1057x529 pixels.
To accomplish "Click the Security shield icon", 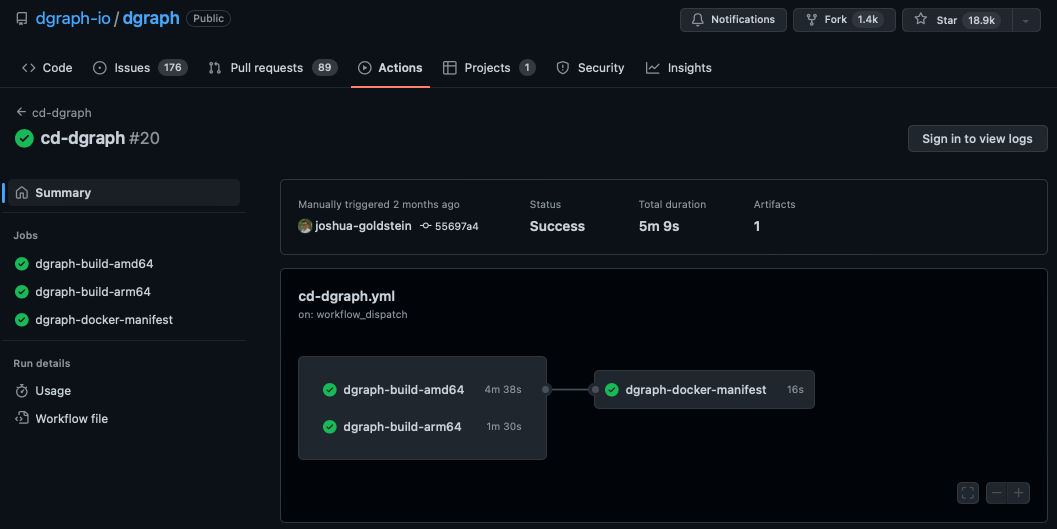I will pyautogui.click(x=563, y=67).
